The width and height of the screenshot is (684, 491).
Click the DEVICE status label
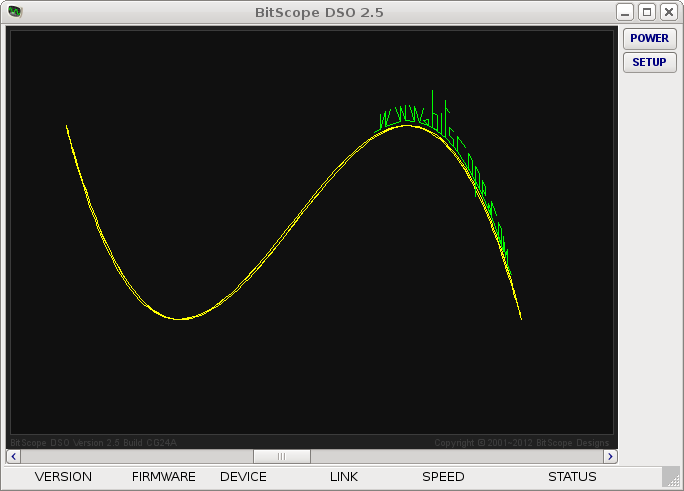tap(243, 477)
